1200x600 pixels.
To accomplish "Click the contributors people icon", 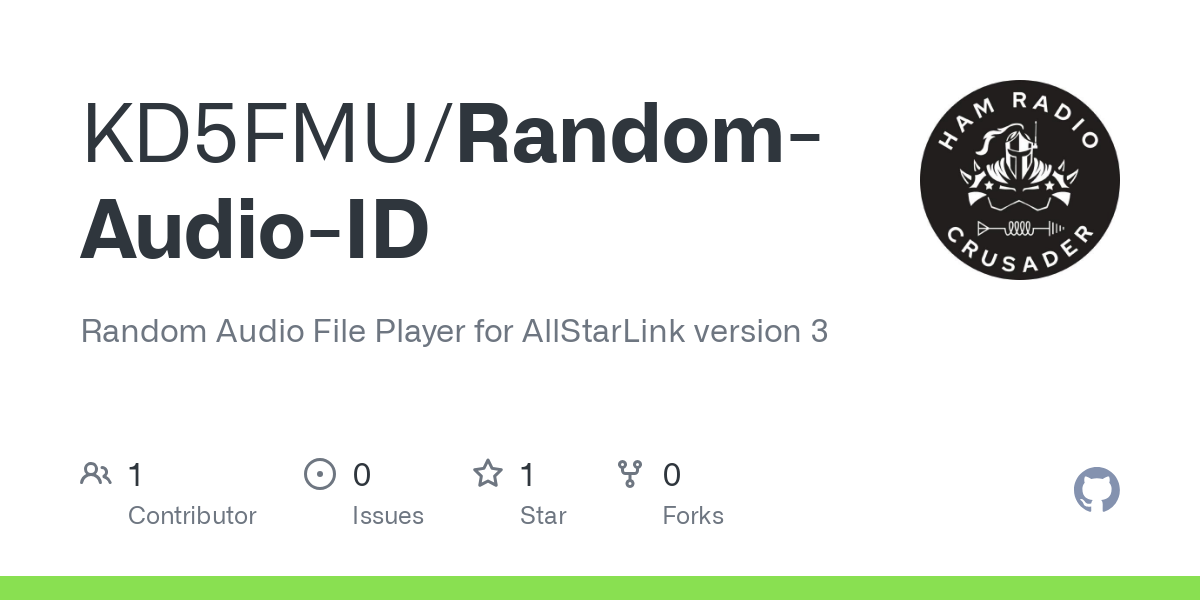I will click(96, 474).
